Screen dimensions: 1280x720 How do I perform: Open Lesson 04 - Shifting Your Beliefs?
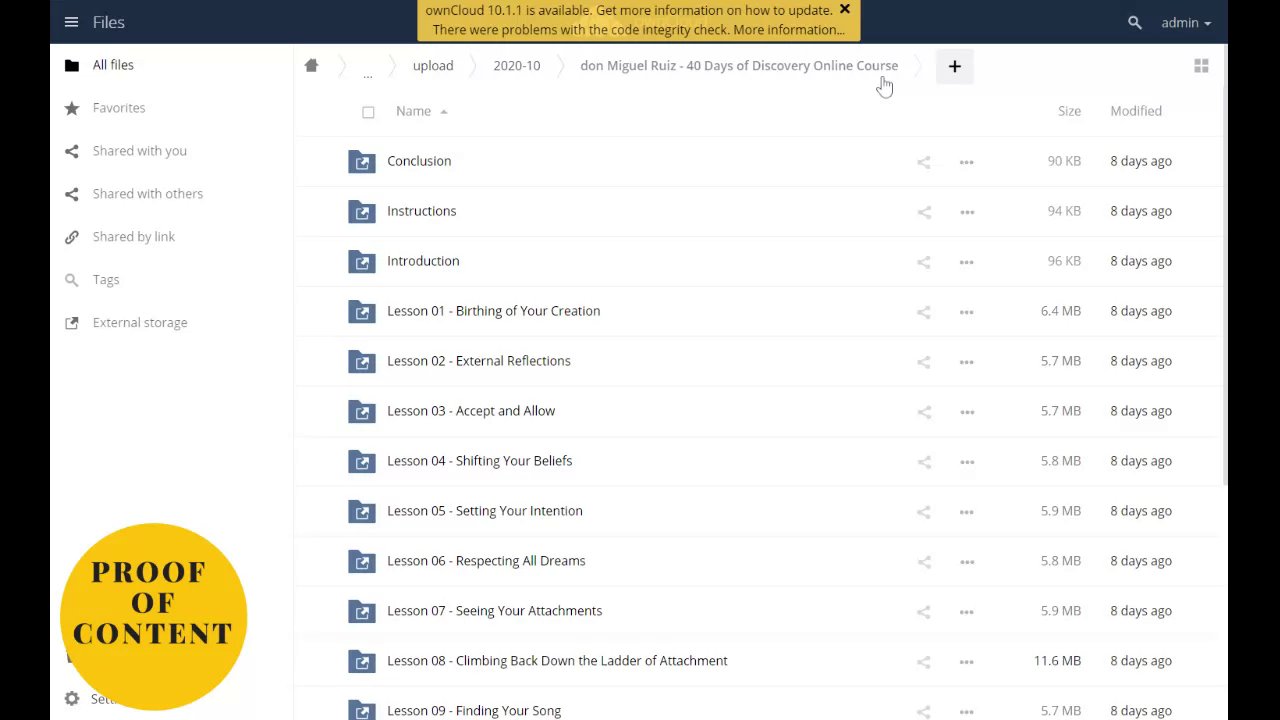(x=479, y=461)
